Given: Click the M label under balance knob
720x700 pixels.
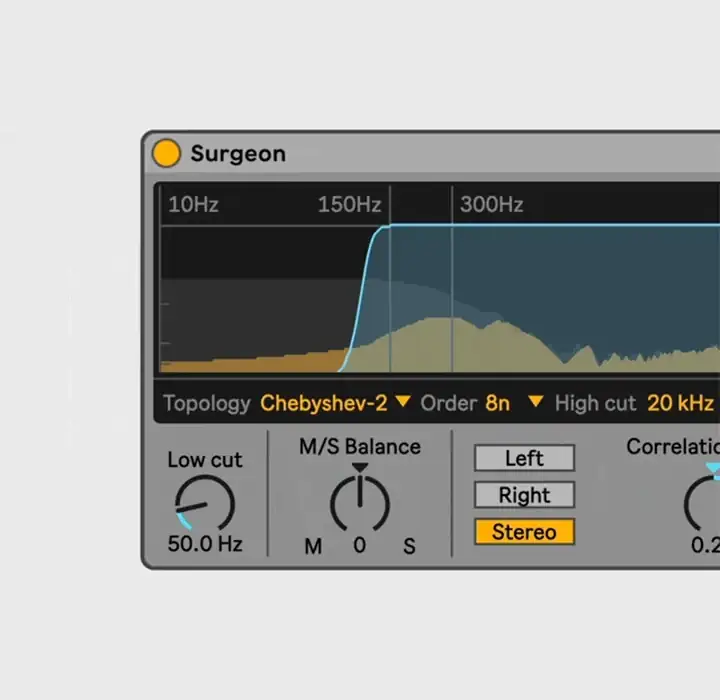Looking at the screenshot, I should tap(313, 547).
